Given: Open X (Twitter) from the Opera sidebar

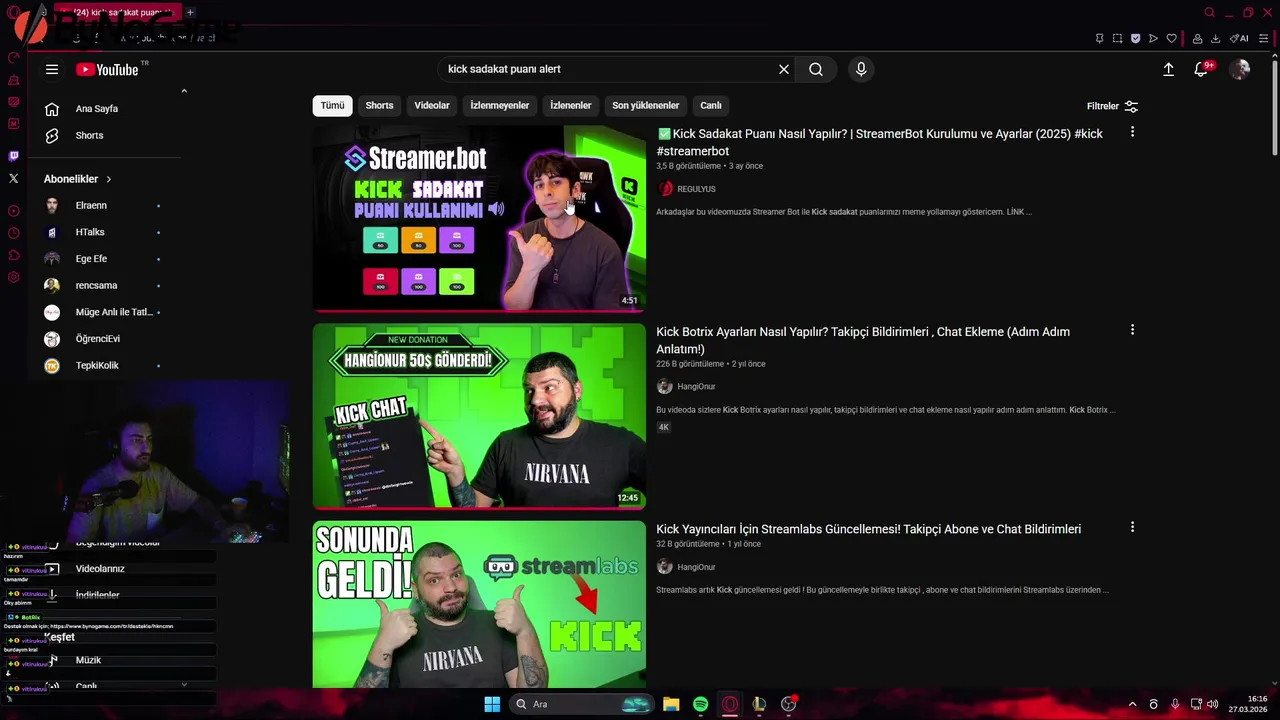Looking at the screenshot, I should tap(13, 178).
